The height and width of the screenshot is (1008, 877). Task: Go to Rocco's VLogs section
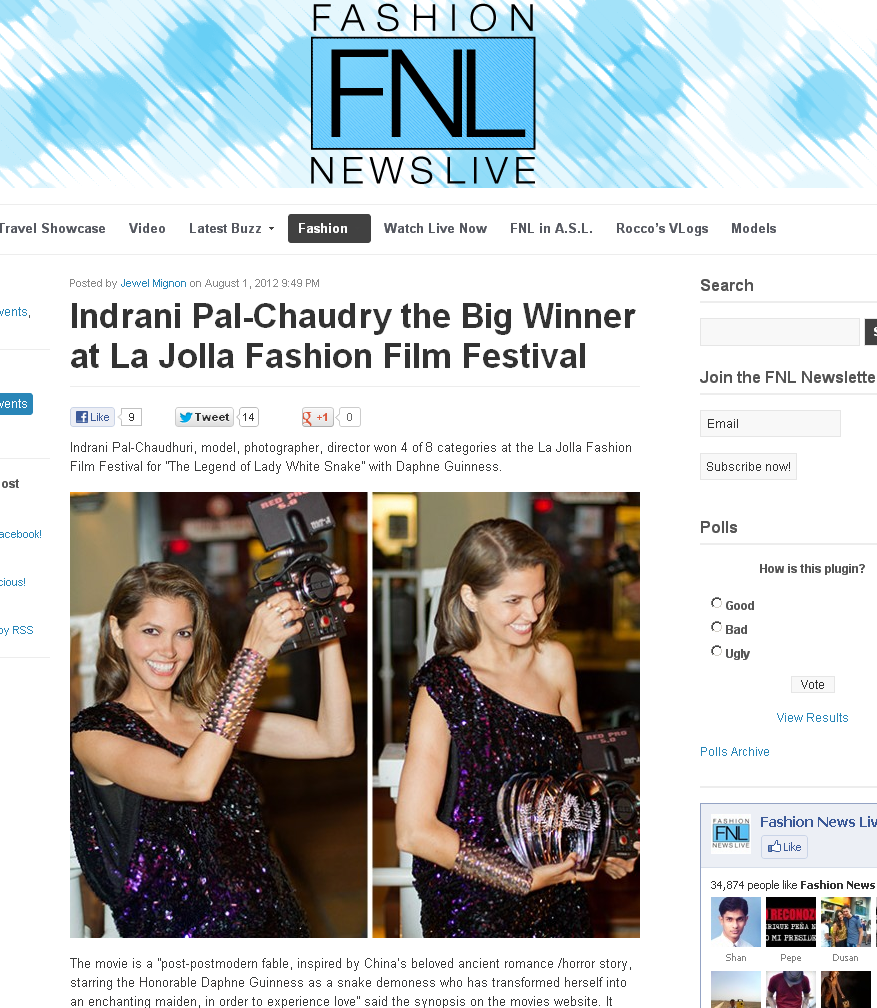pyautogui.click(x=662, y=228)
